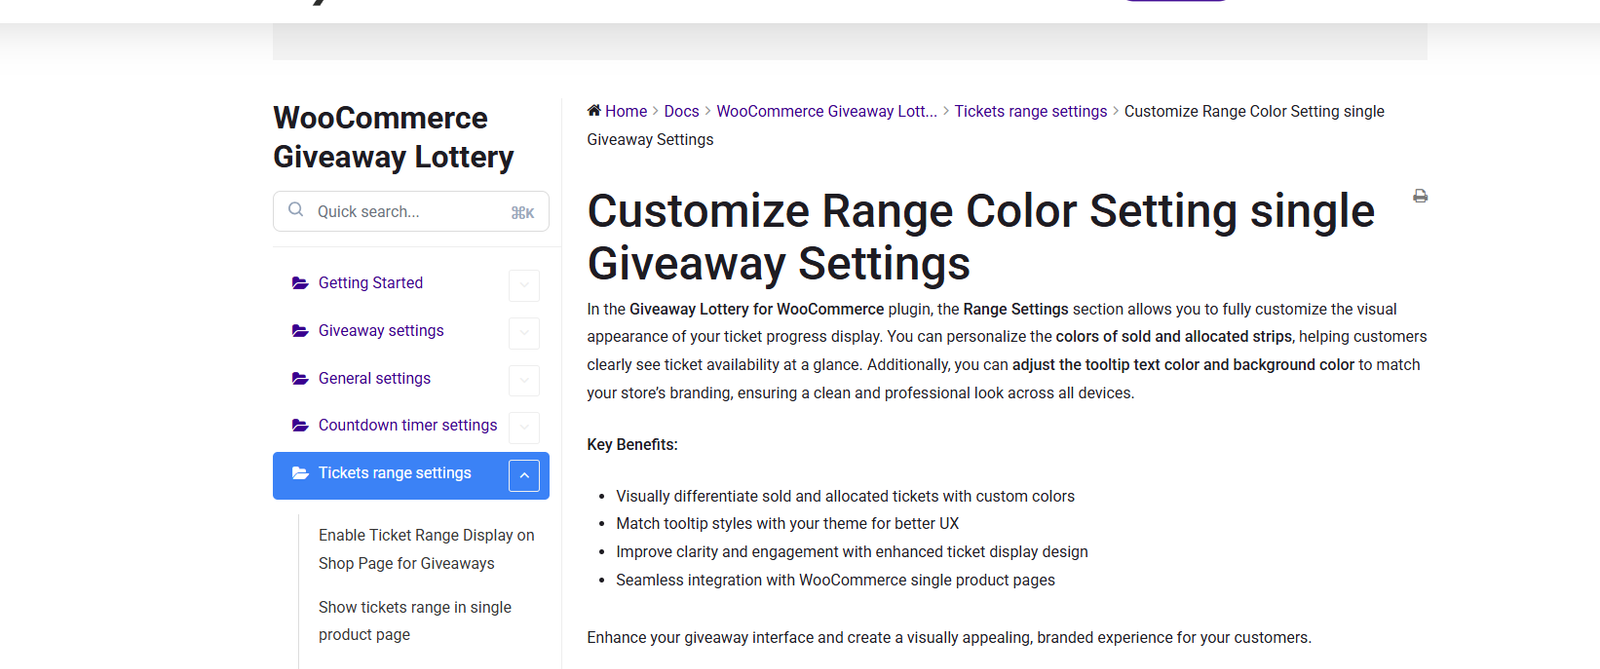Screen dimensions: 1600x669
Task: Focus the Quick search input field
Action: (410, 212)
